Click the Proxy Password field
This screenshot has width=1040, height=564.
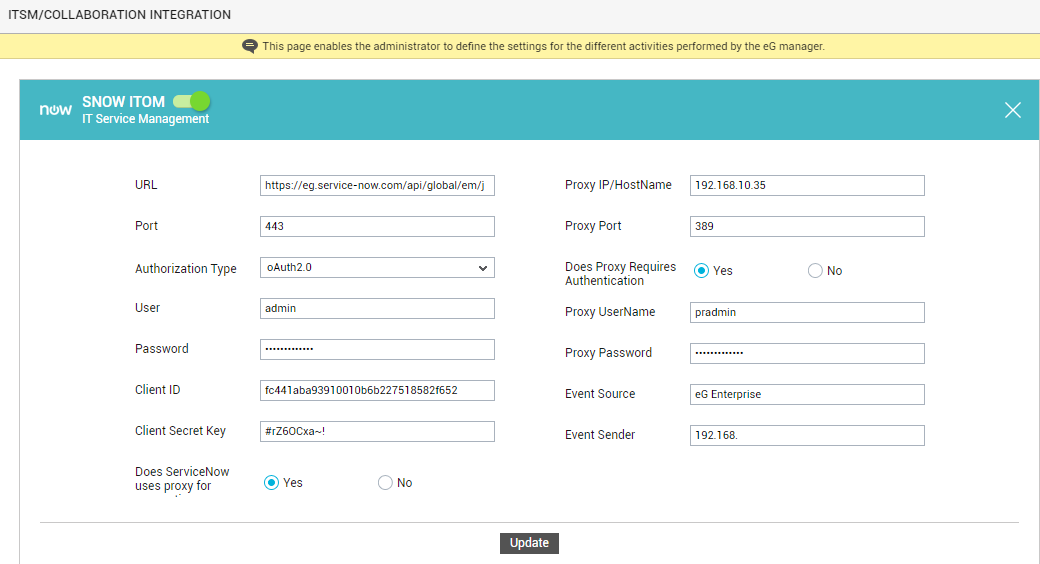[807, 354]
